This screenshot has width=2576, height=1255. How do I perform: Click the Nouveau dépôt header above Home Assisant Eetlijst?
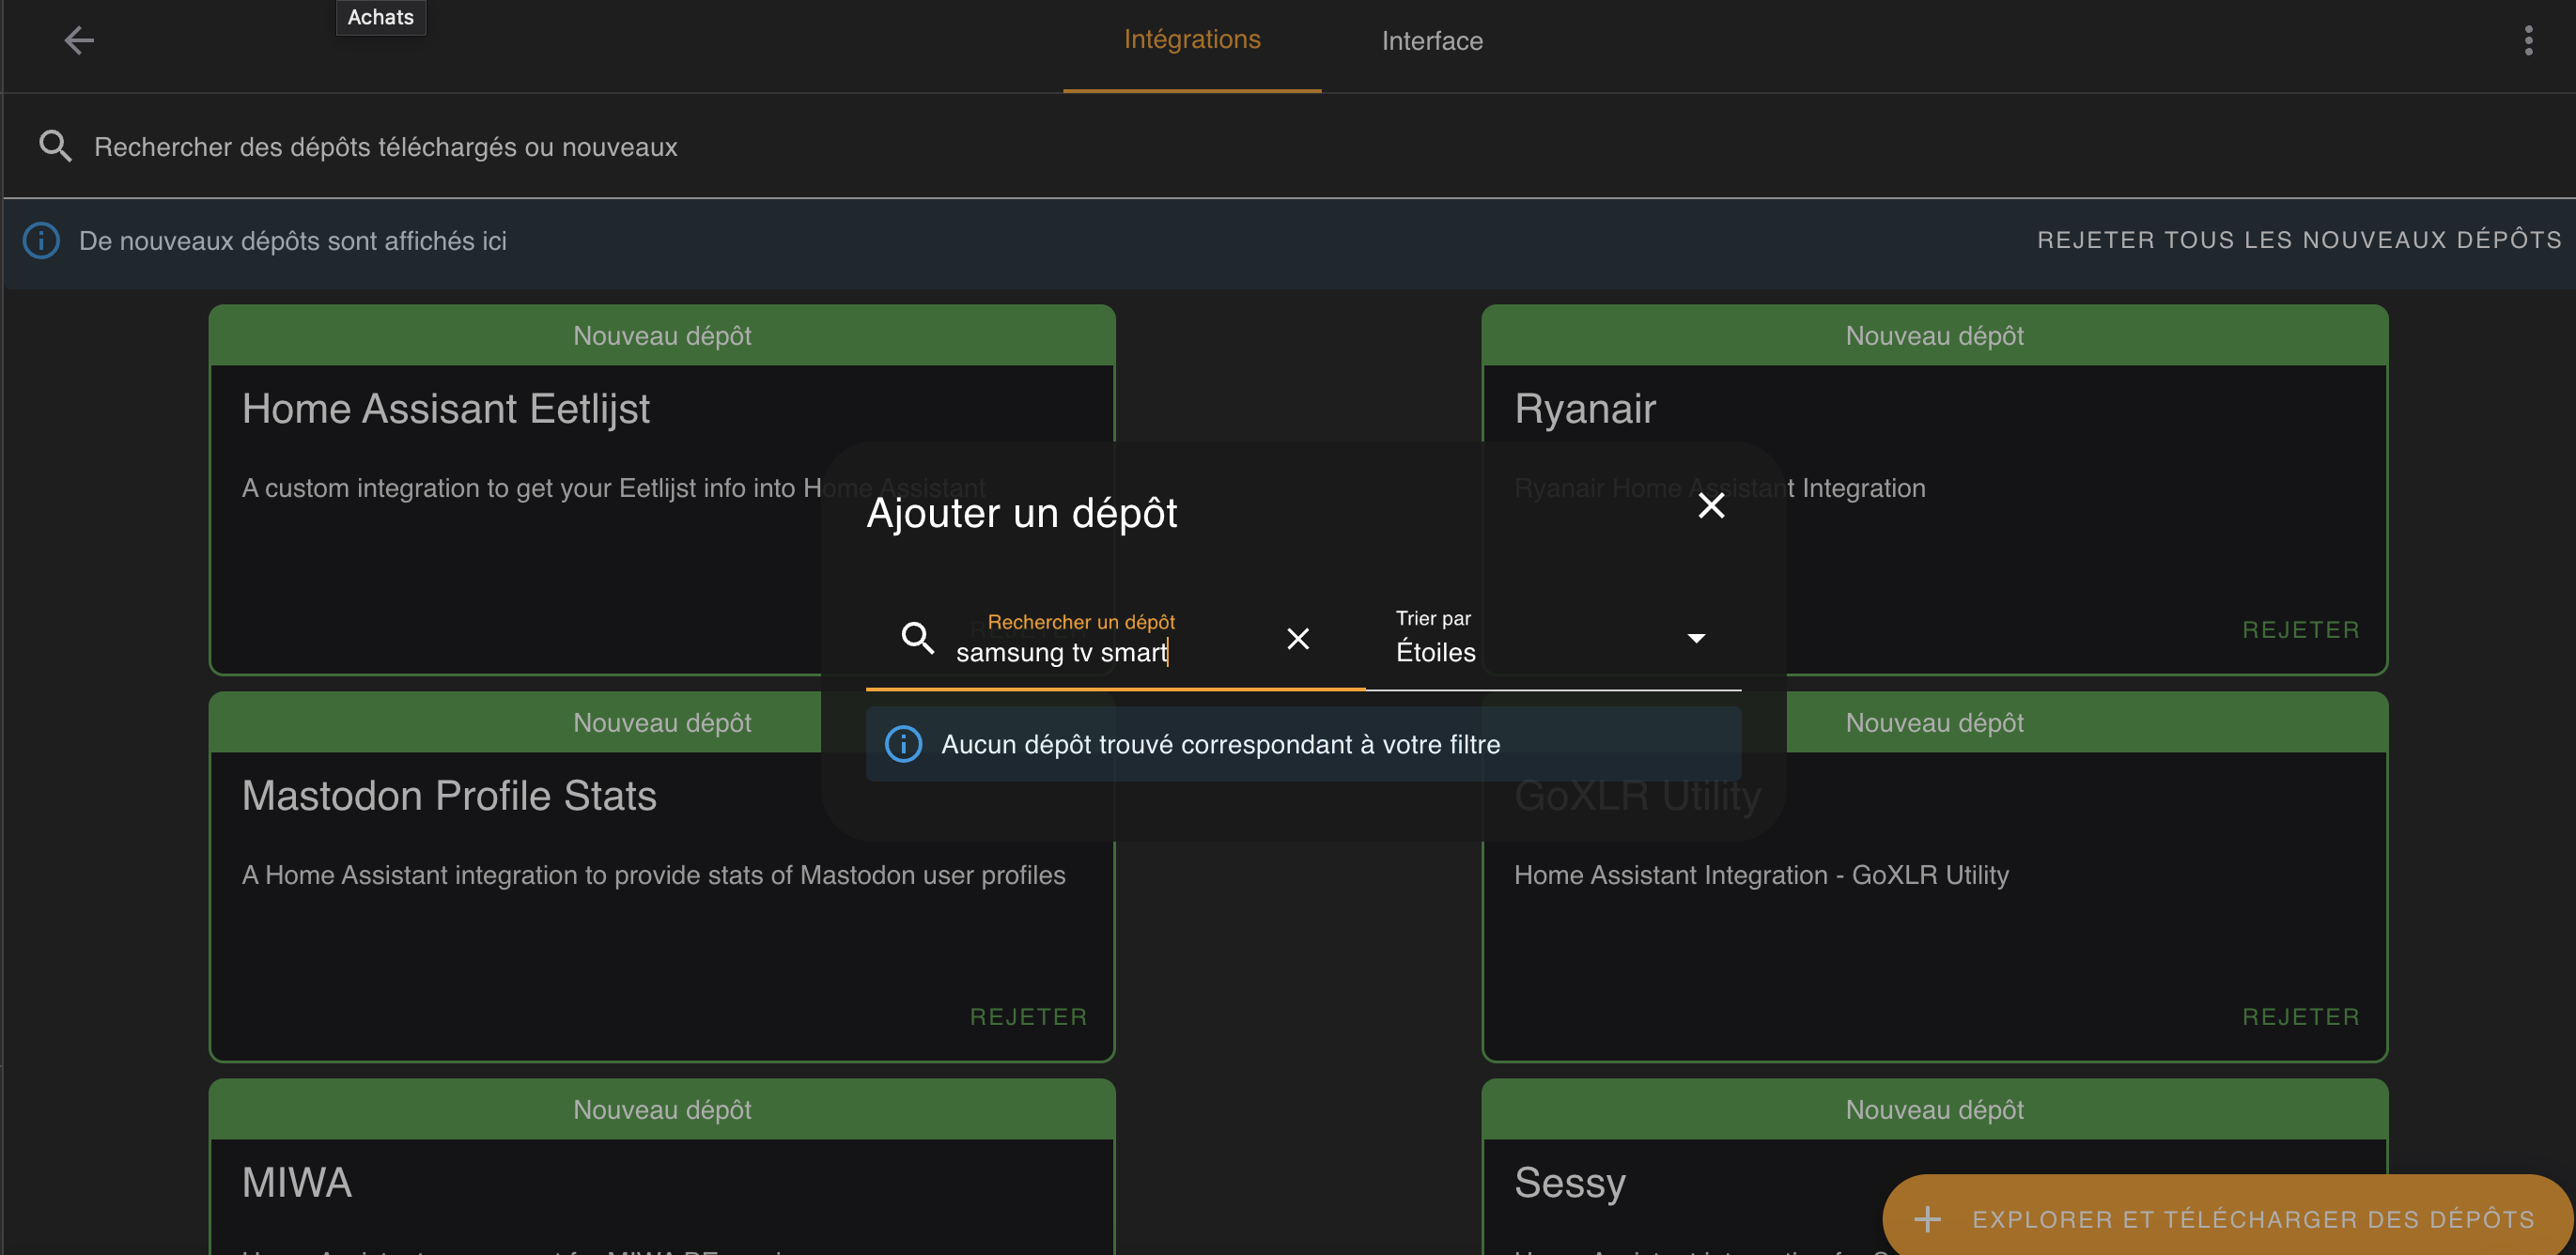coord(662,335)
